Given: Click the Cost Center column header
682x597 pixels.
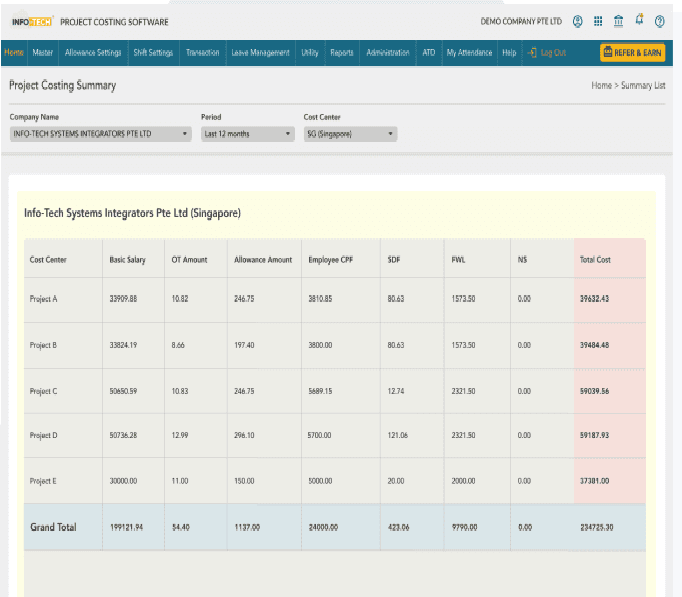Looking at the screenshot, I should [48, 260].
